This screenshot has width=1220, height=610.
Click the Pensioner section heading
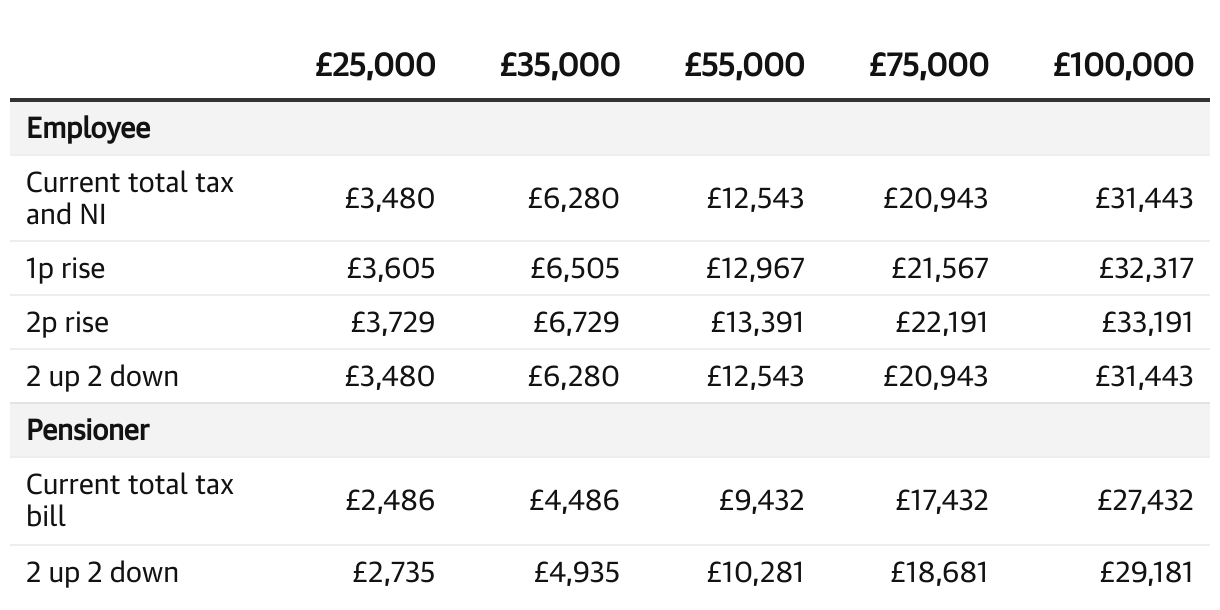coord(88,430)
